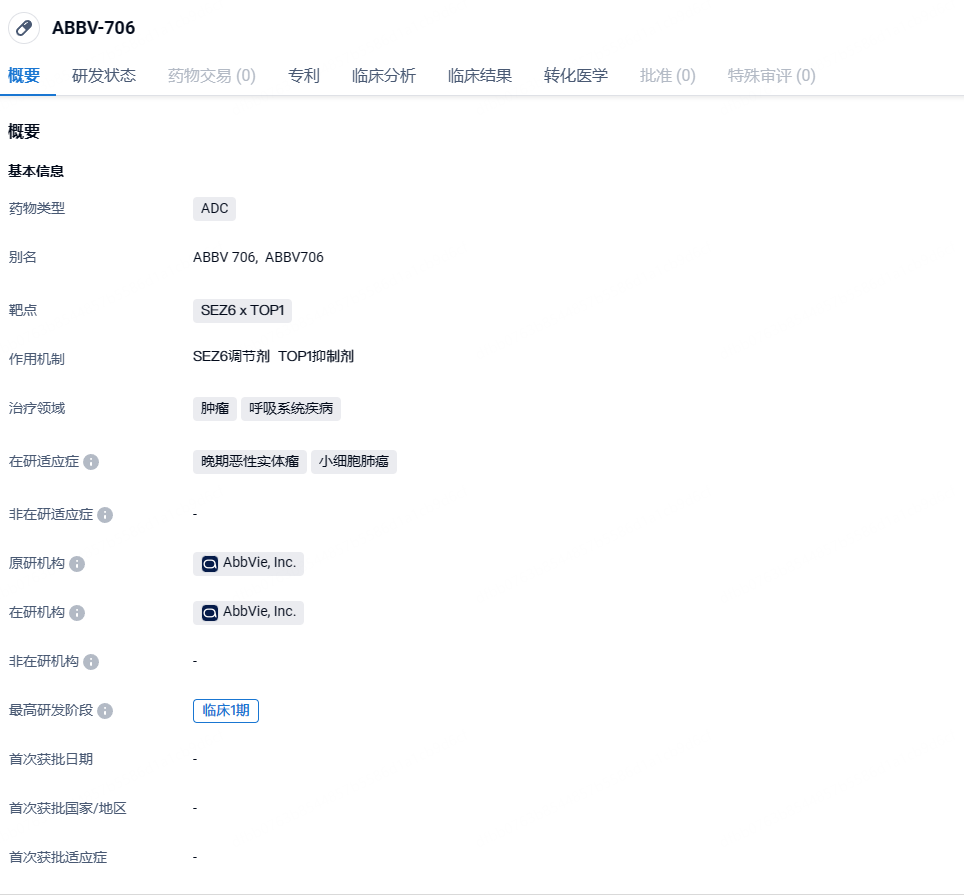This screenshot has height=895, width=964.
Task: Click the 作用机制 label
Action: [x=37, y=360]
